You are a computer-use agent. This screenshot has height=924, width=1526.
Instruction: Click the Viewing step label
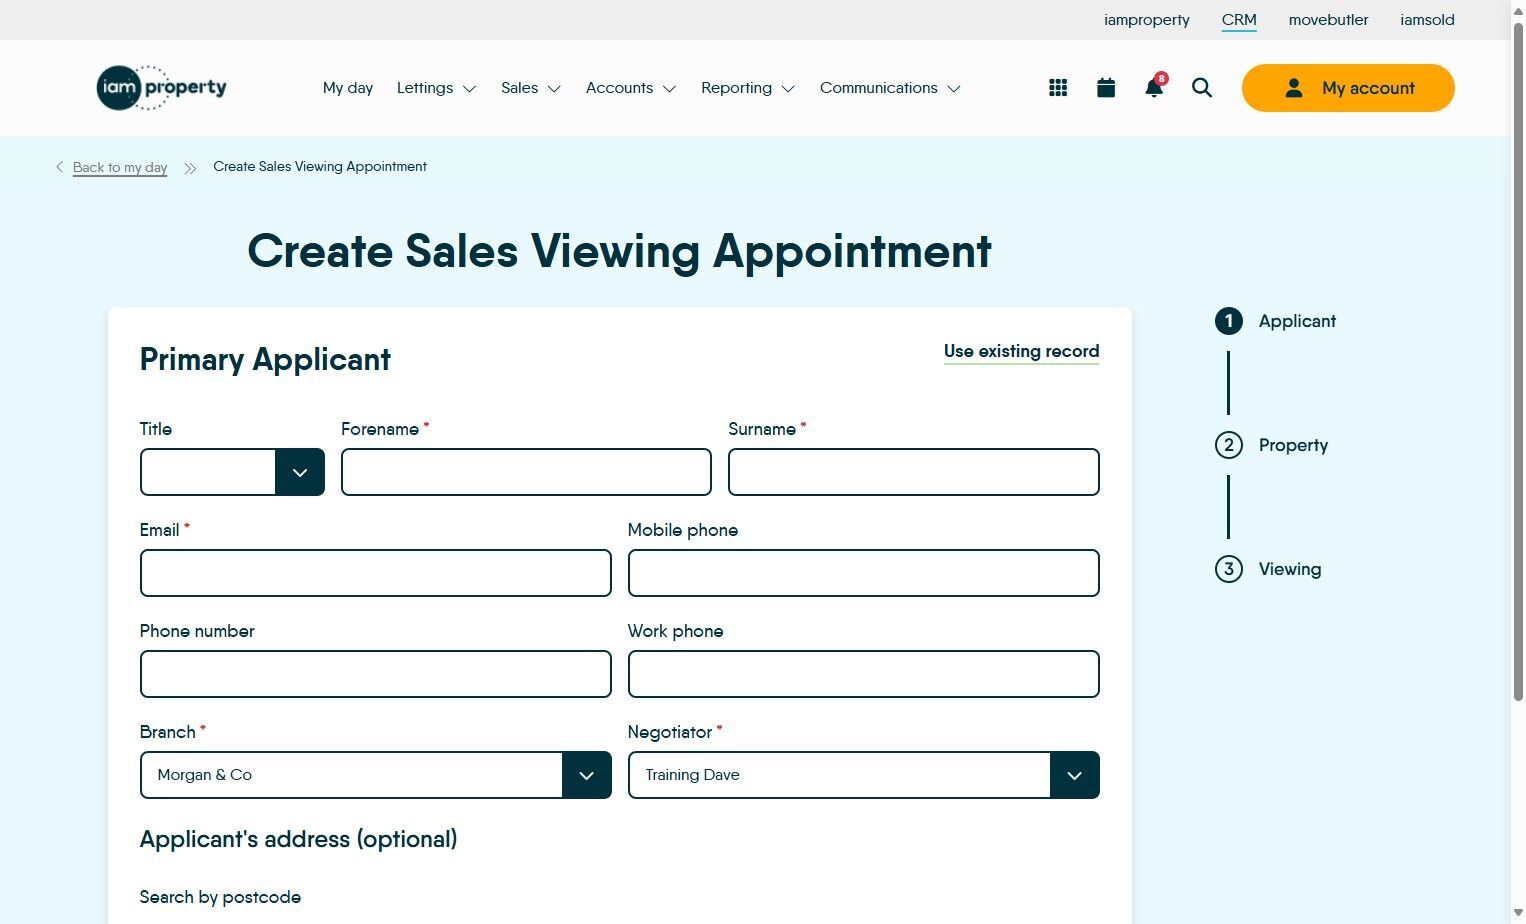1290,569
